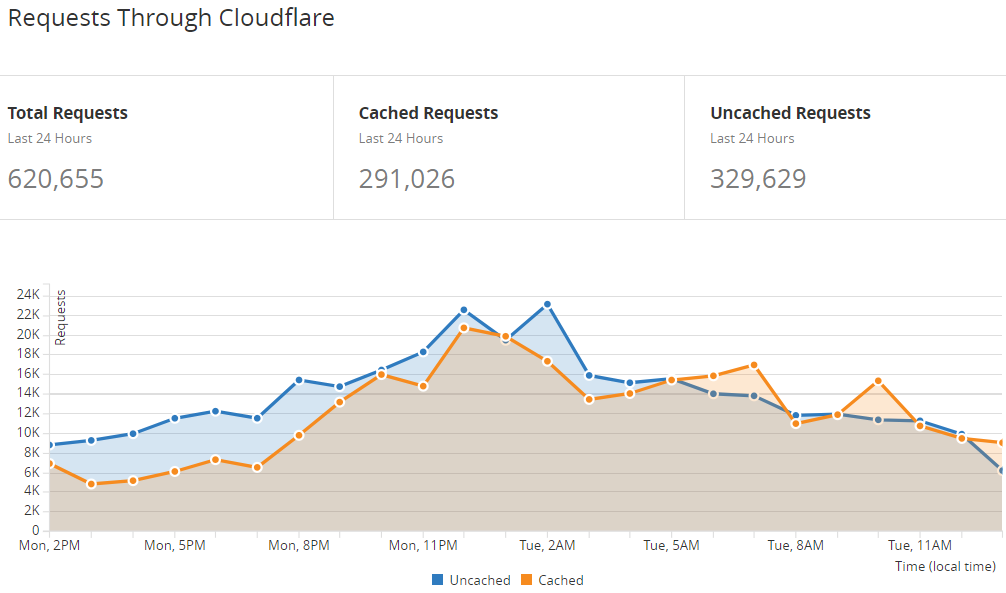Select the blue Uncached data point at Tue, 2AM

coord(547,305)
